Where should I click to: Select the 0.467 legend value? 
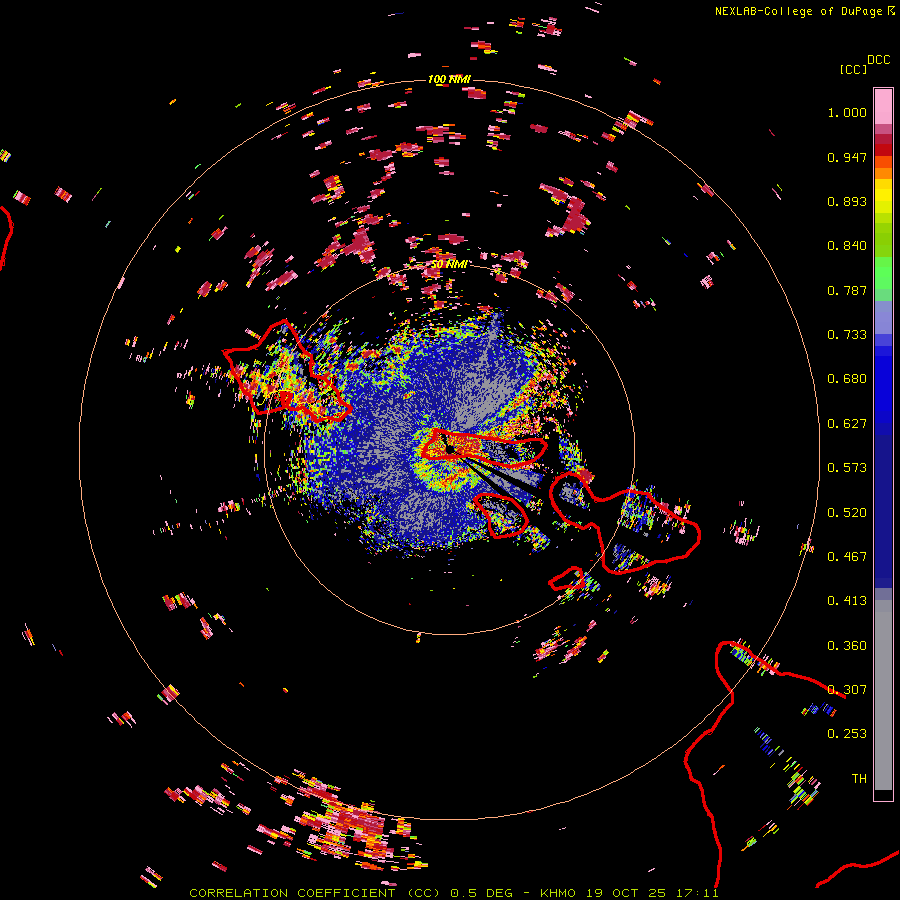(x=847, y=557)
